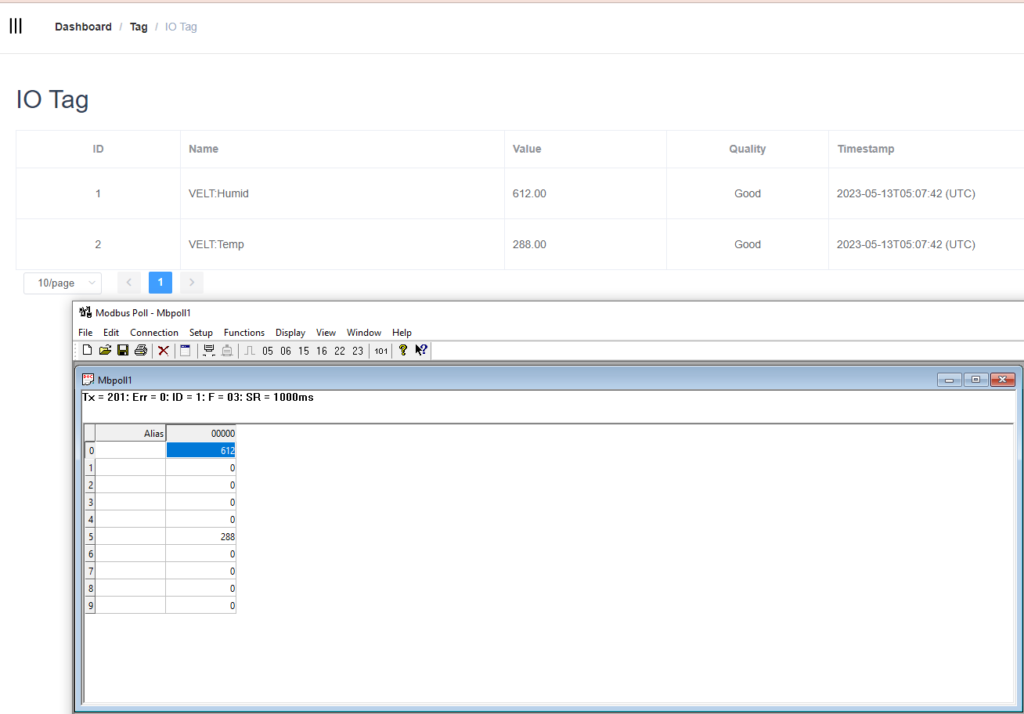
Task: Open the Setup menu
Action: coord(201,333)
